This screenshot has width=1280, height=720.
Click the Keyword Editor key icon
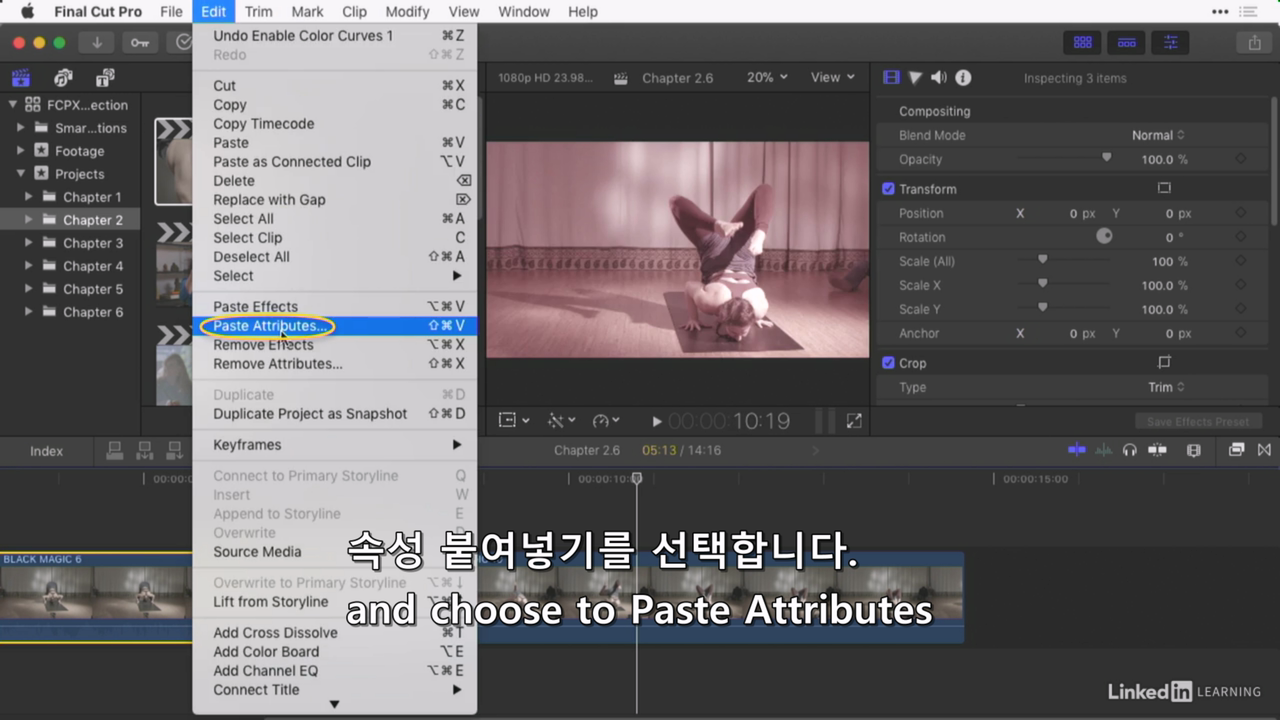point(139,42)
